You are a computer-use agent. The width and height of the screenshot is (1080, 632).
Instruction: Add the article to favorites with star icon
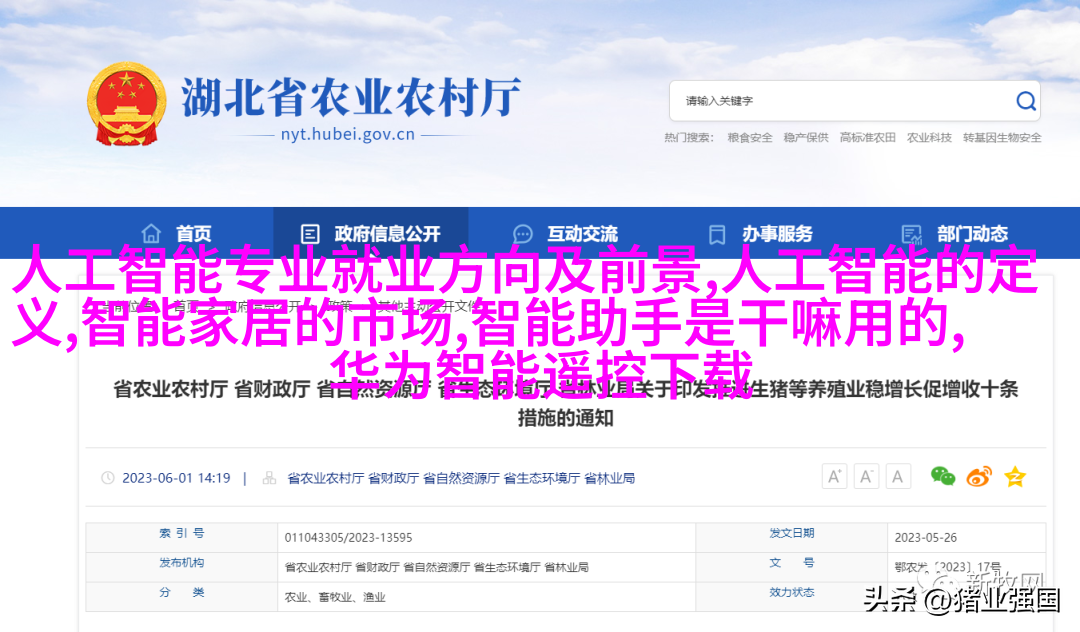click(1015, 476)
